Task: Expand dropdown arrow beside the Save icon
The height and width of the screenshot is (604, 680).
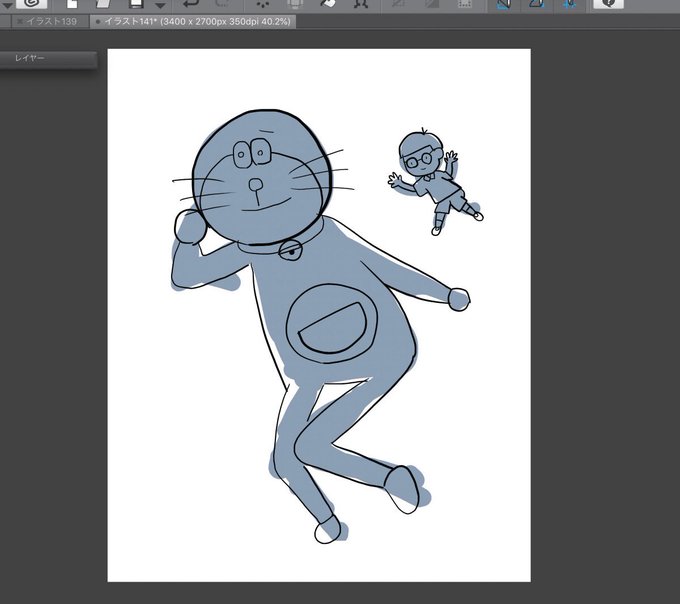Action: coord(160,5)
